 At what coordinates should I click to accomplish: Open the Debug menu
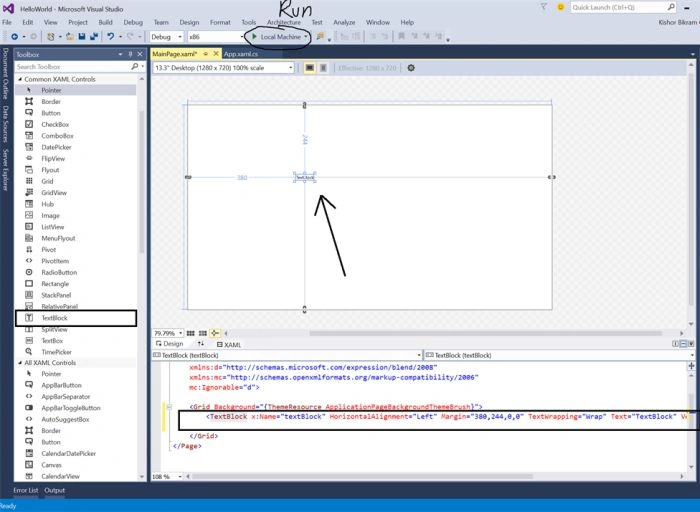tap(133, 22)
